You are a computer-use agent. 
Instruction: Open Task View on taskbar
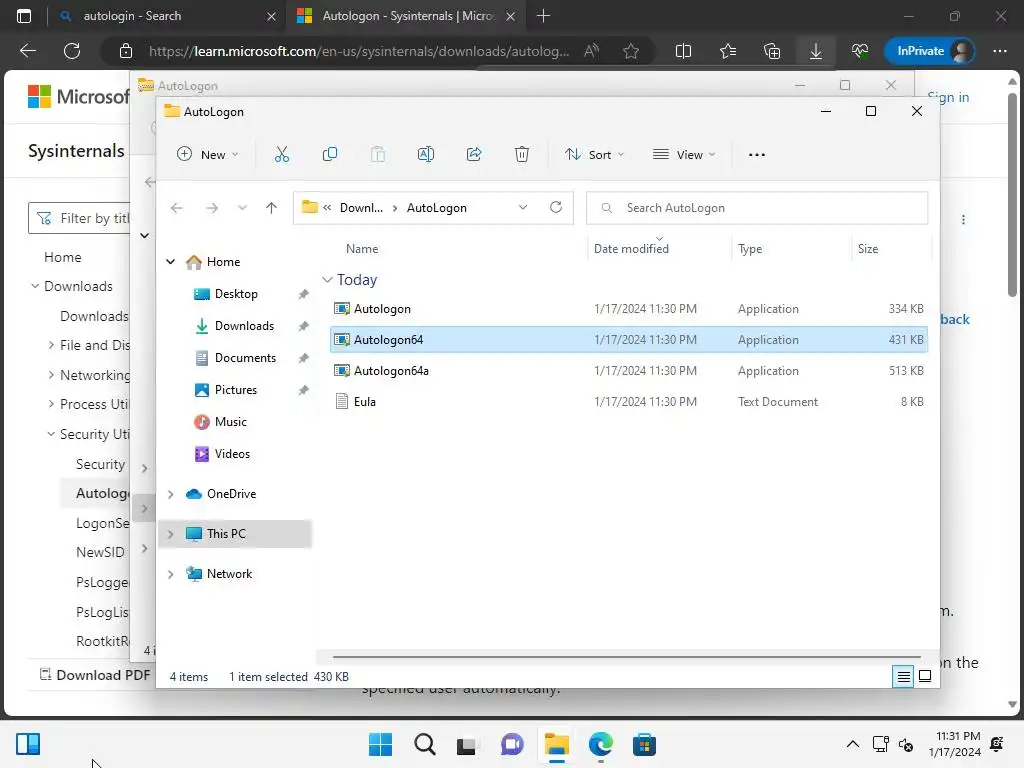pos(467,744)
